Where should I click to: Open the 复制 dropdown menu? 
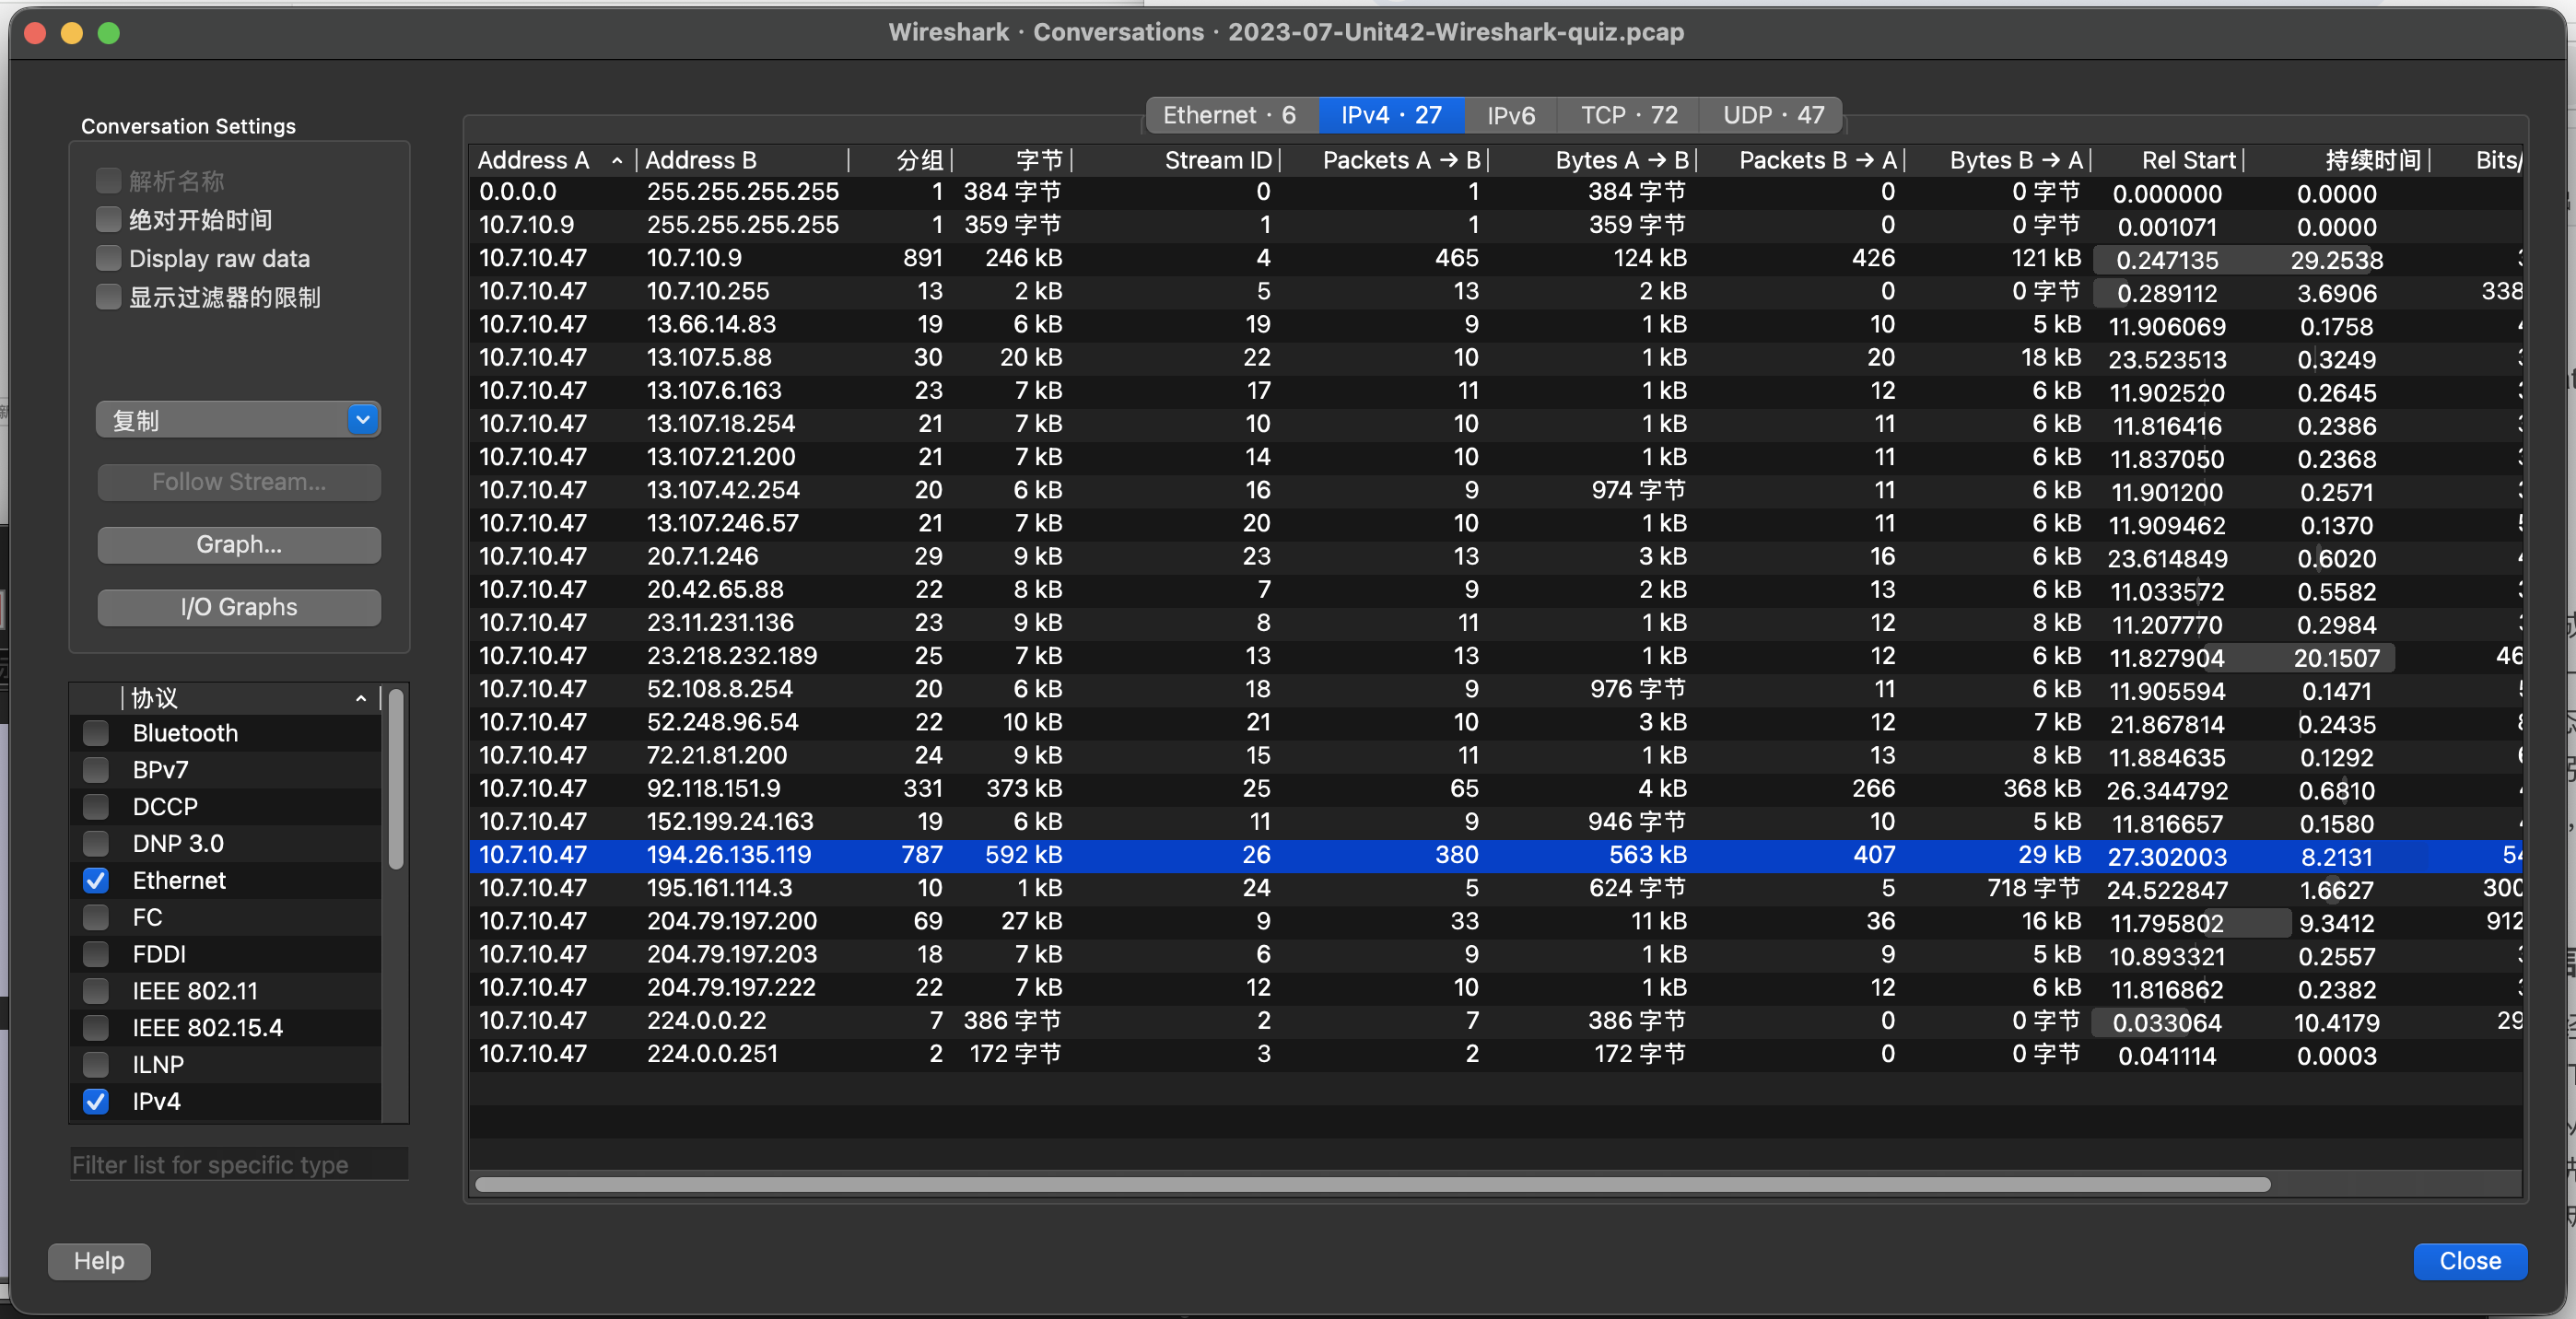(x=238, y=420)
